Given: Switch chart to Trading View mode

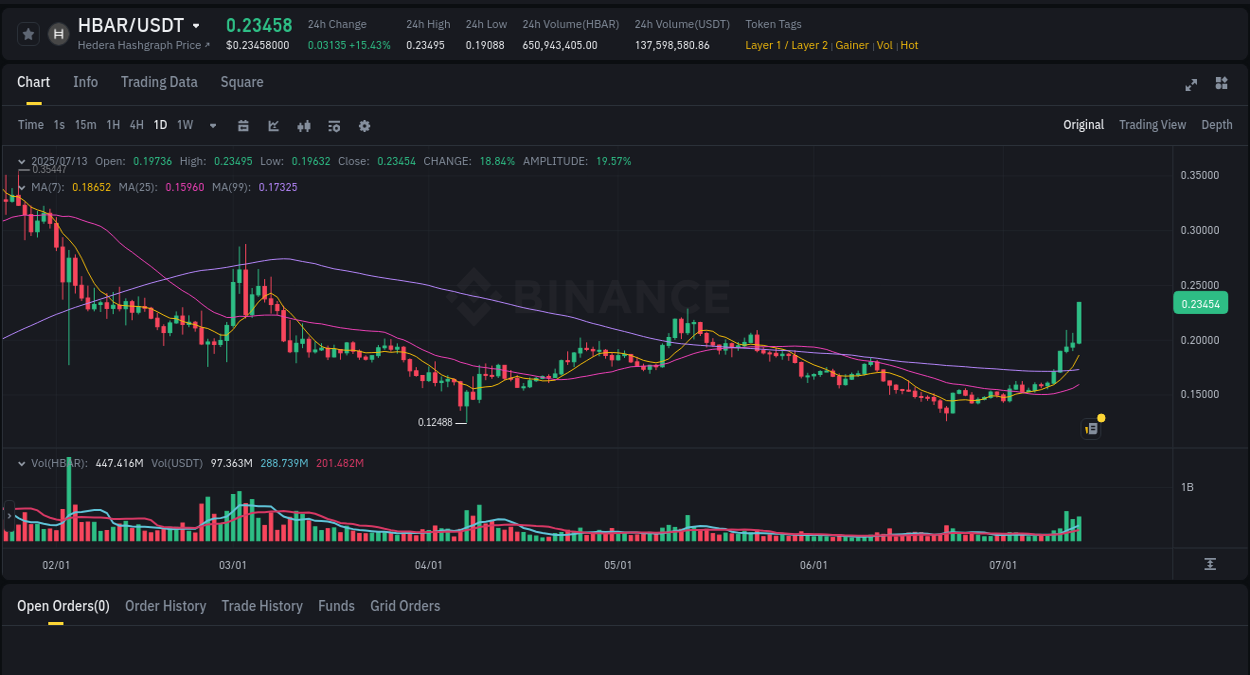Looking at the screenshot, I should pyautogui.click(x=1152, y=125).
